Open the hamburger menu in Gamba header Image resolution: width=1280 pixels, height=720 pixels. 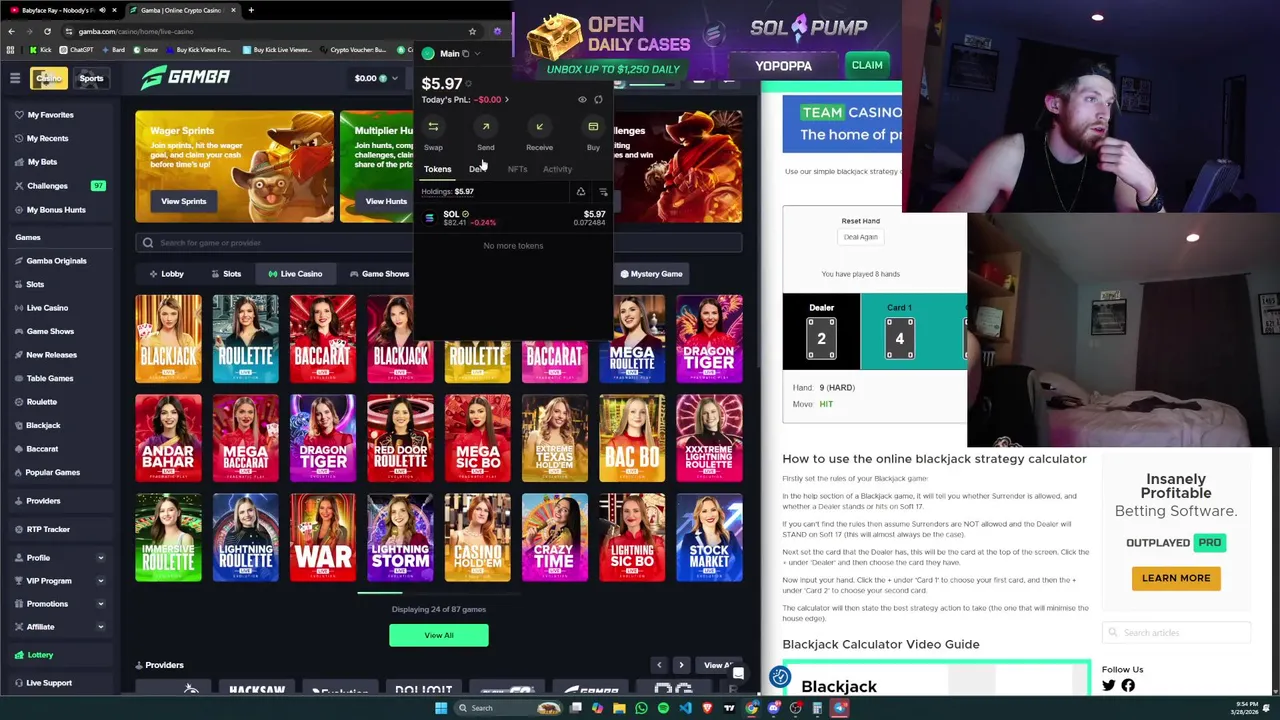tap(15, 78)
